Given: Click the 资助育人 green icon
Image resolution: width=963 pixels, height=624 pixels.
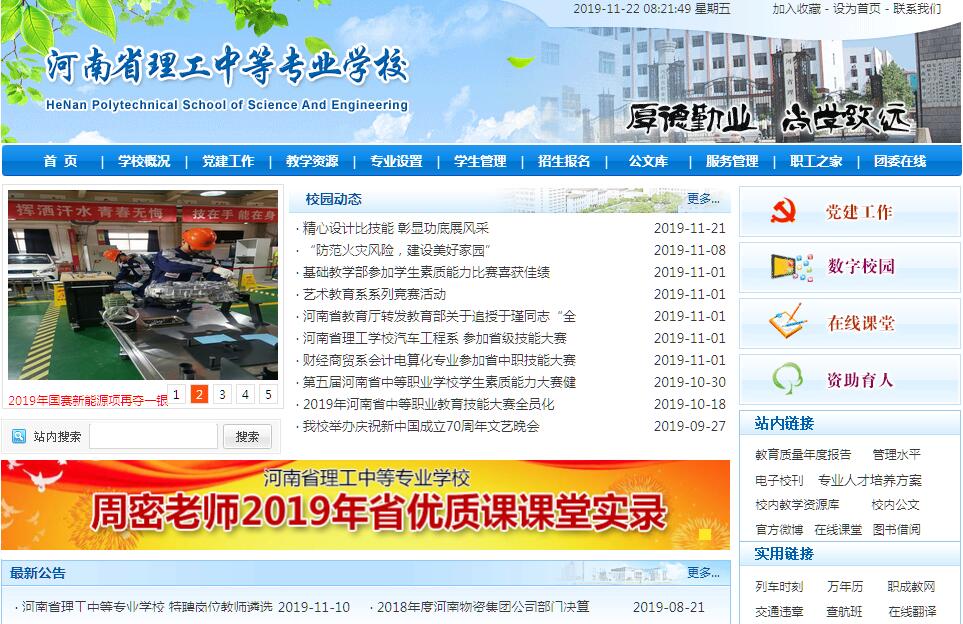Looking at the screenshot, I should click(x=787, y=380).
